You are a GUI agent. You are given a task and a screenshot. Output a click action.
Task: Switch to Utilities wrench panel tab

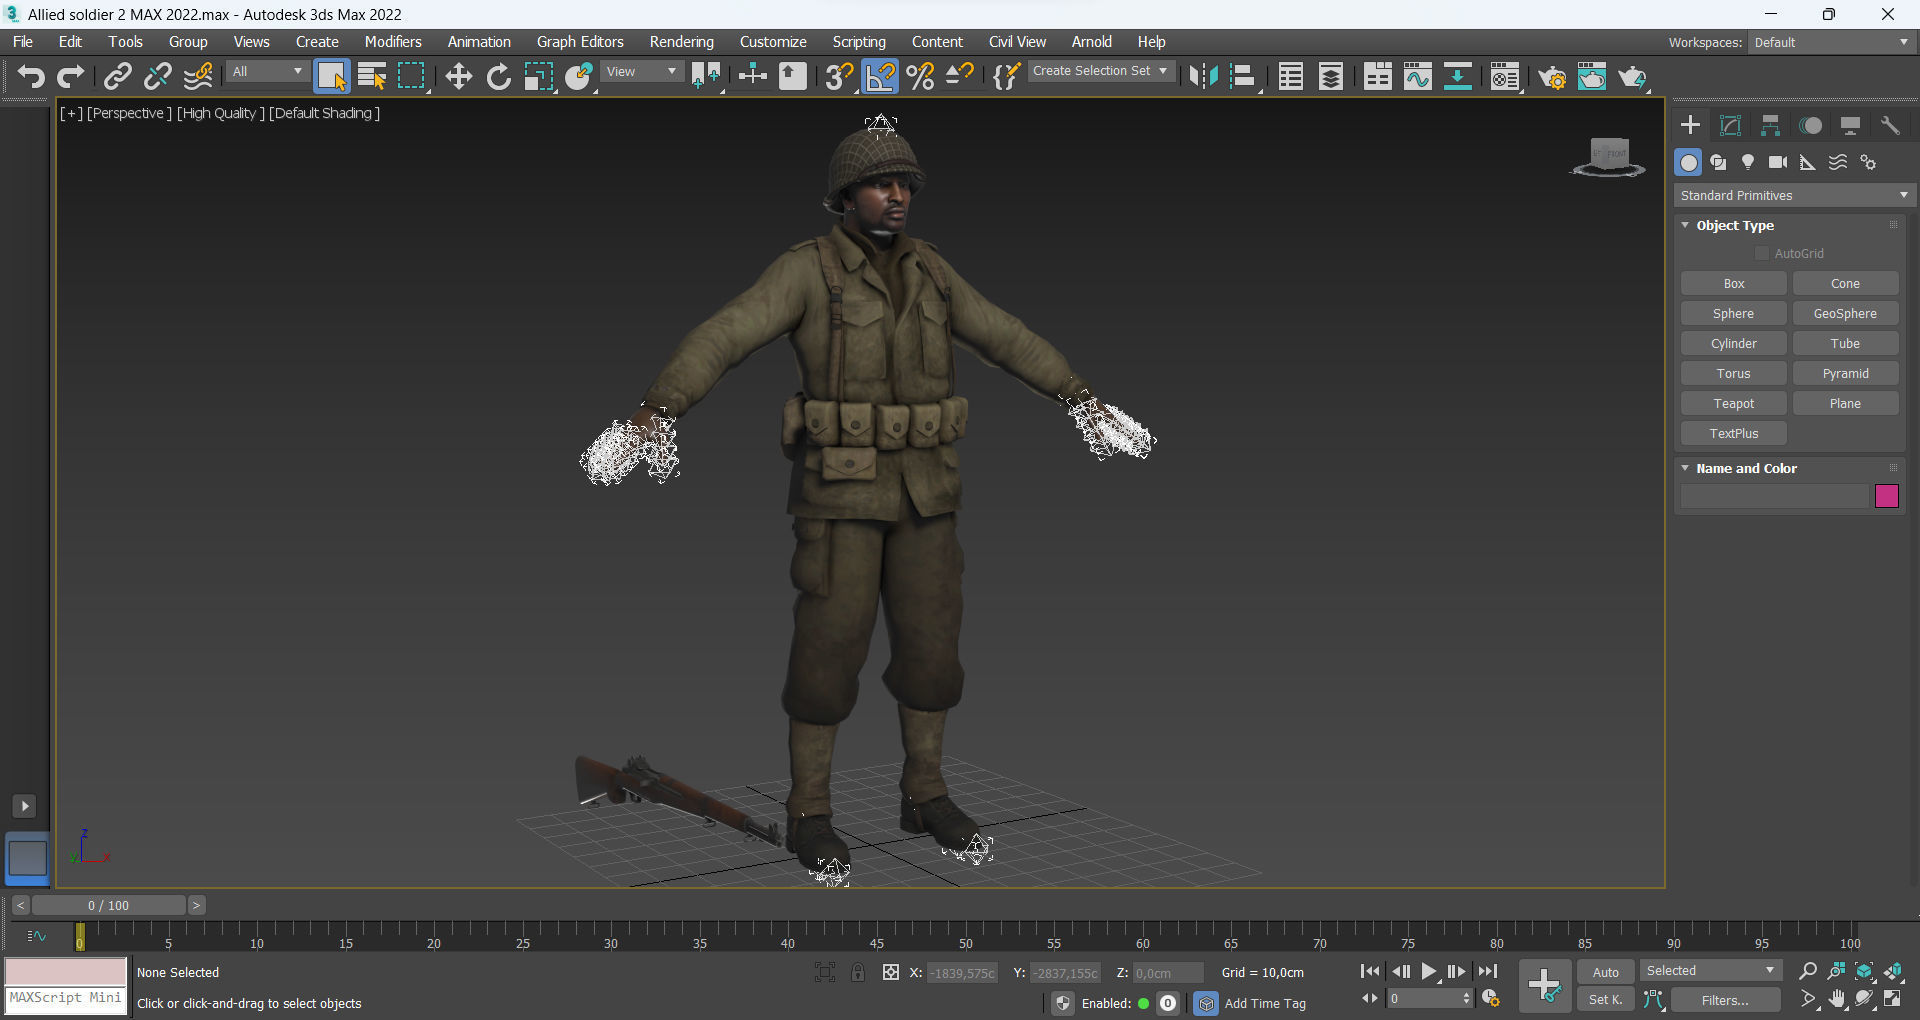pos(1890,125)
